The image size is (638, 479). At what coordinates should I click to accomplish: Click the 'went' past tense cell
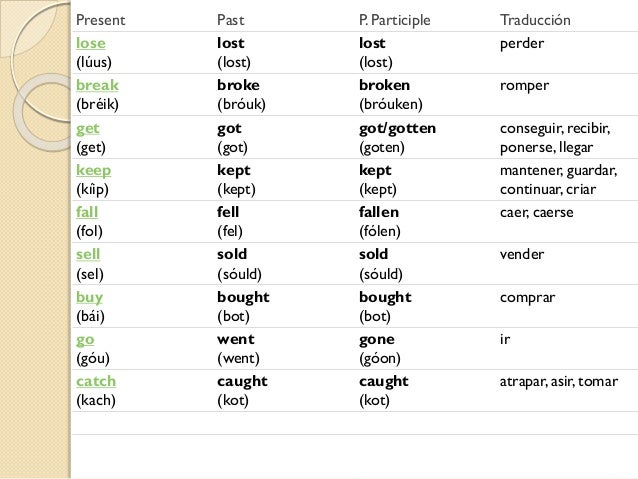234,339
